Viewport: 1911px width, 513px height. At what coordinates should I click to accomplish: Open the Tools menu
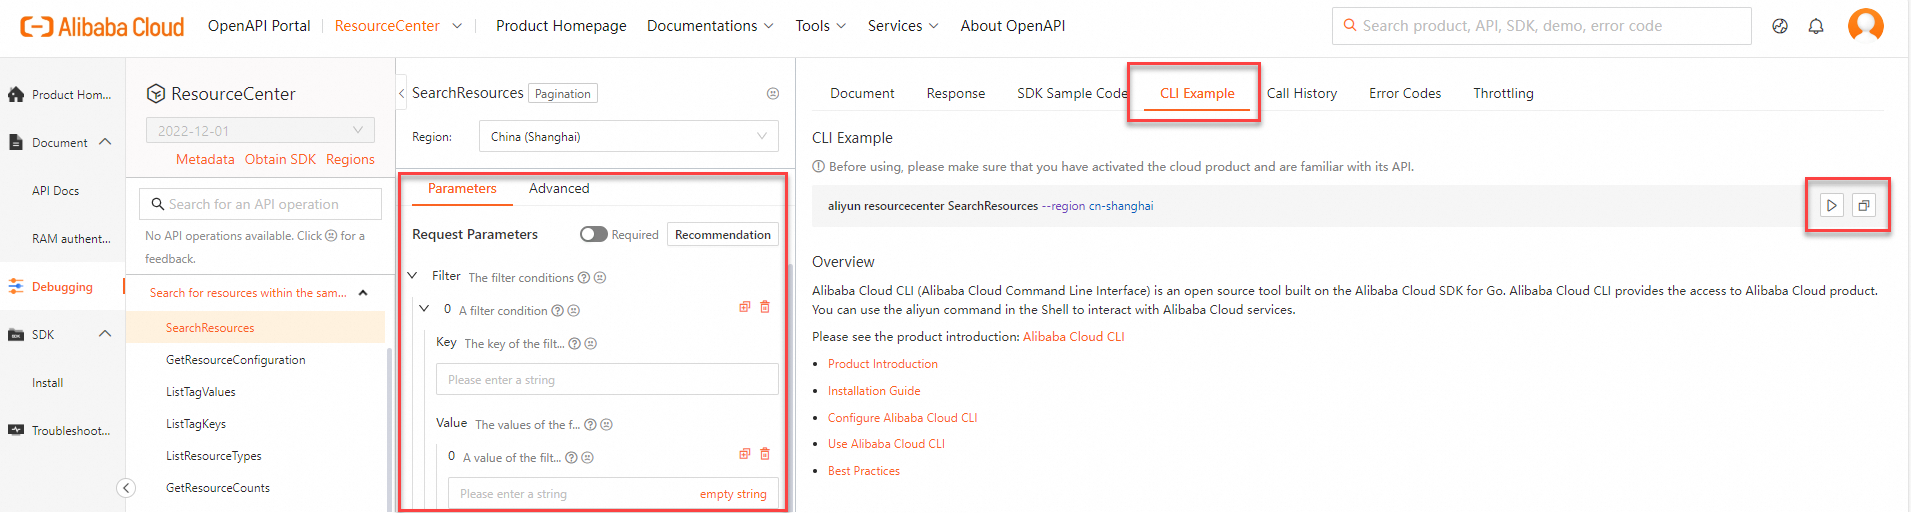pos(821,26)
